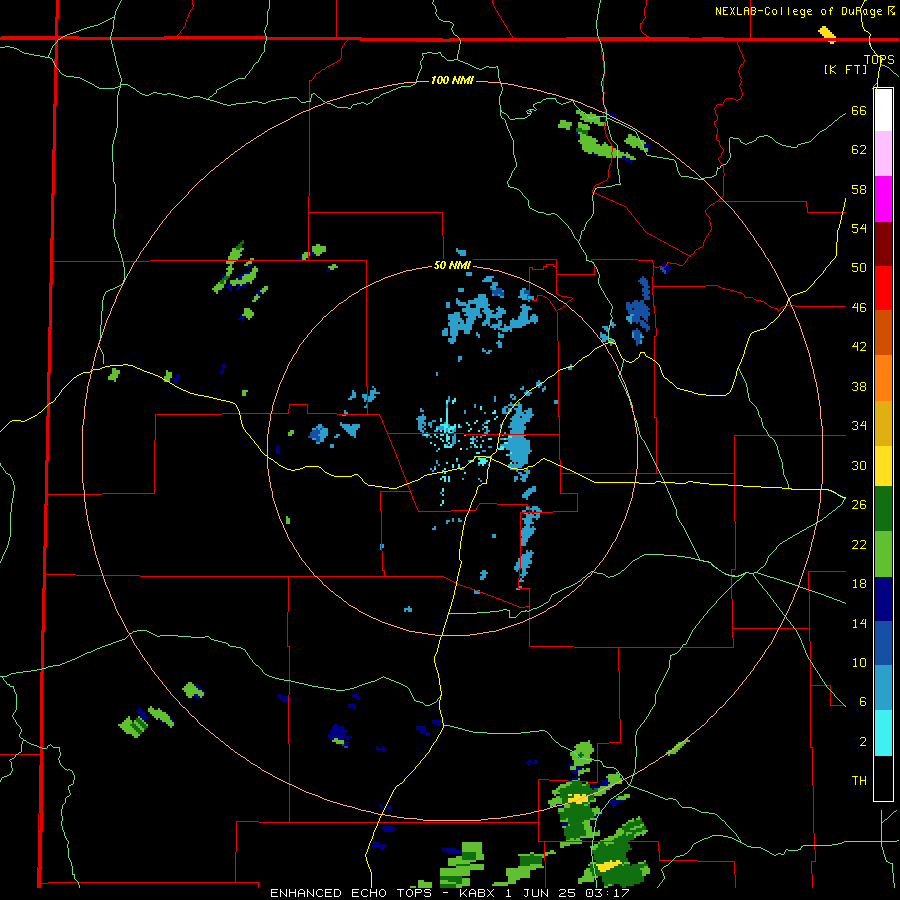900x900 pixels.
Task: Click the '26' legend value
Action: pos(859,505)
